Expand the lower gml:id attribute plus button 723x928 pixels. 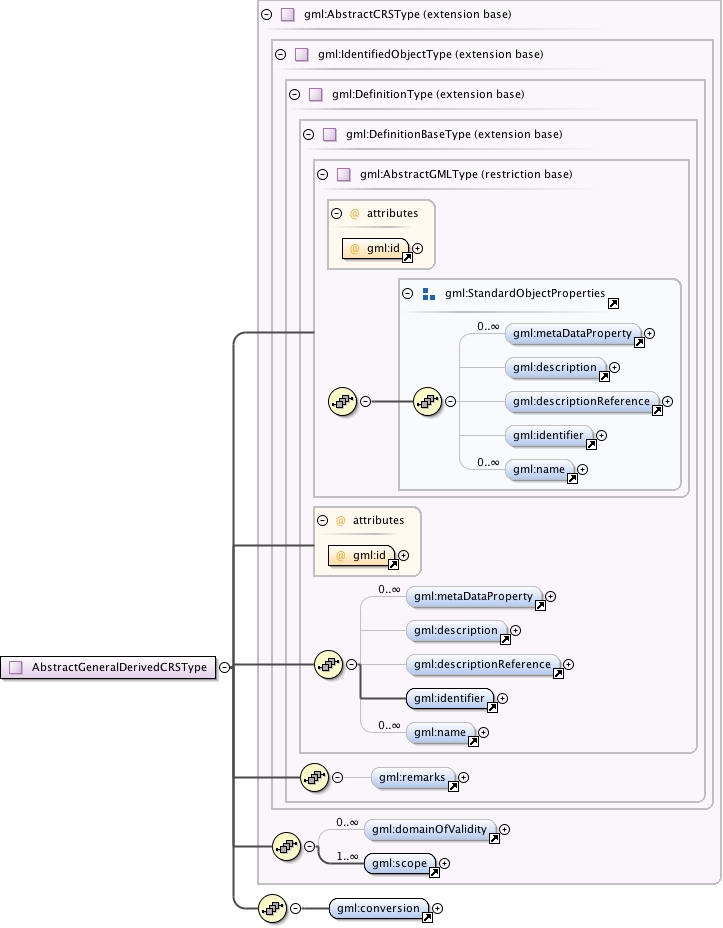(404, 556)
